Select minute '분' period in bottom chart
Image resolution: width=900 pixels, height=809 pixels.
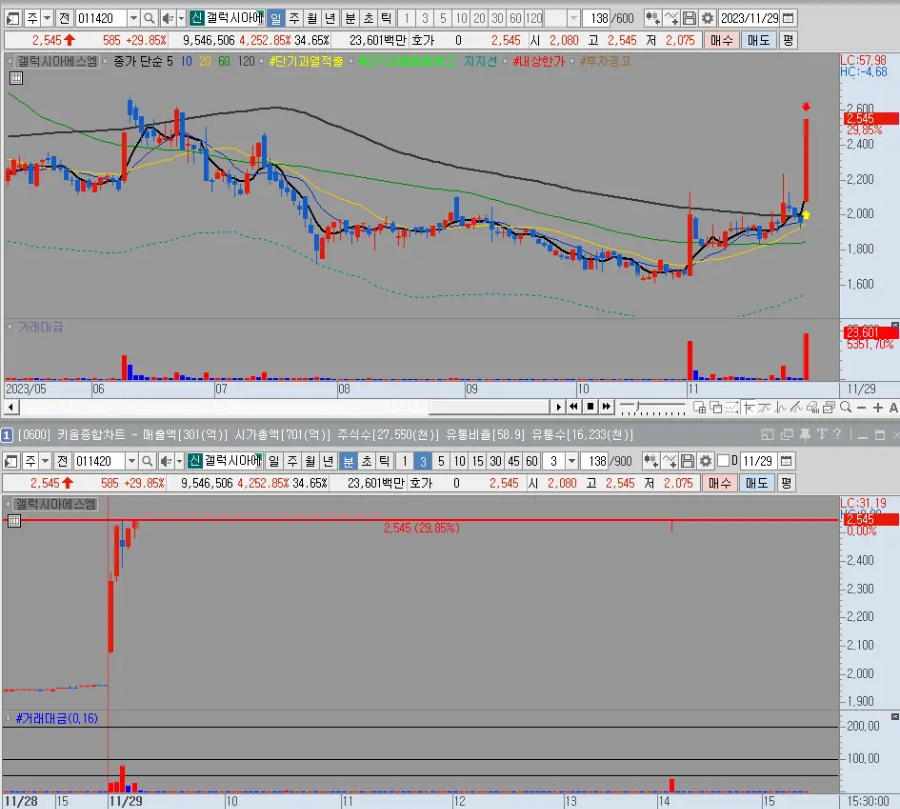[348, 461]
